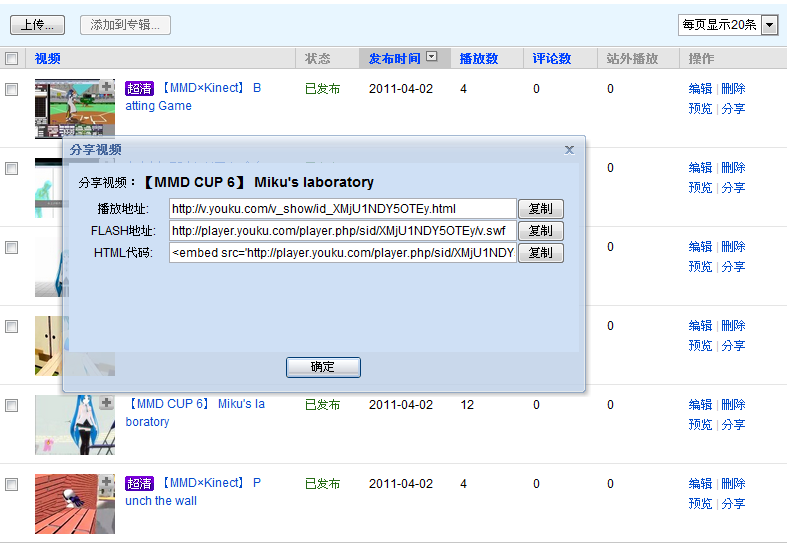Click the FLASH地址 URL field
Viewport: 787px width, 545px height.
pyautogui.click(x=343, y=231)
